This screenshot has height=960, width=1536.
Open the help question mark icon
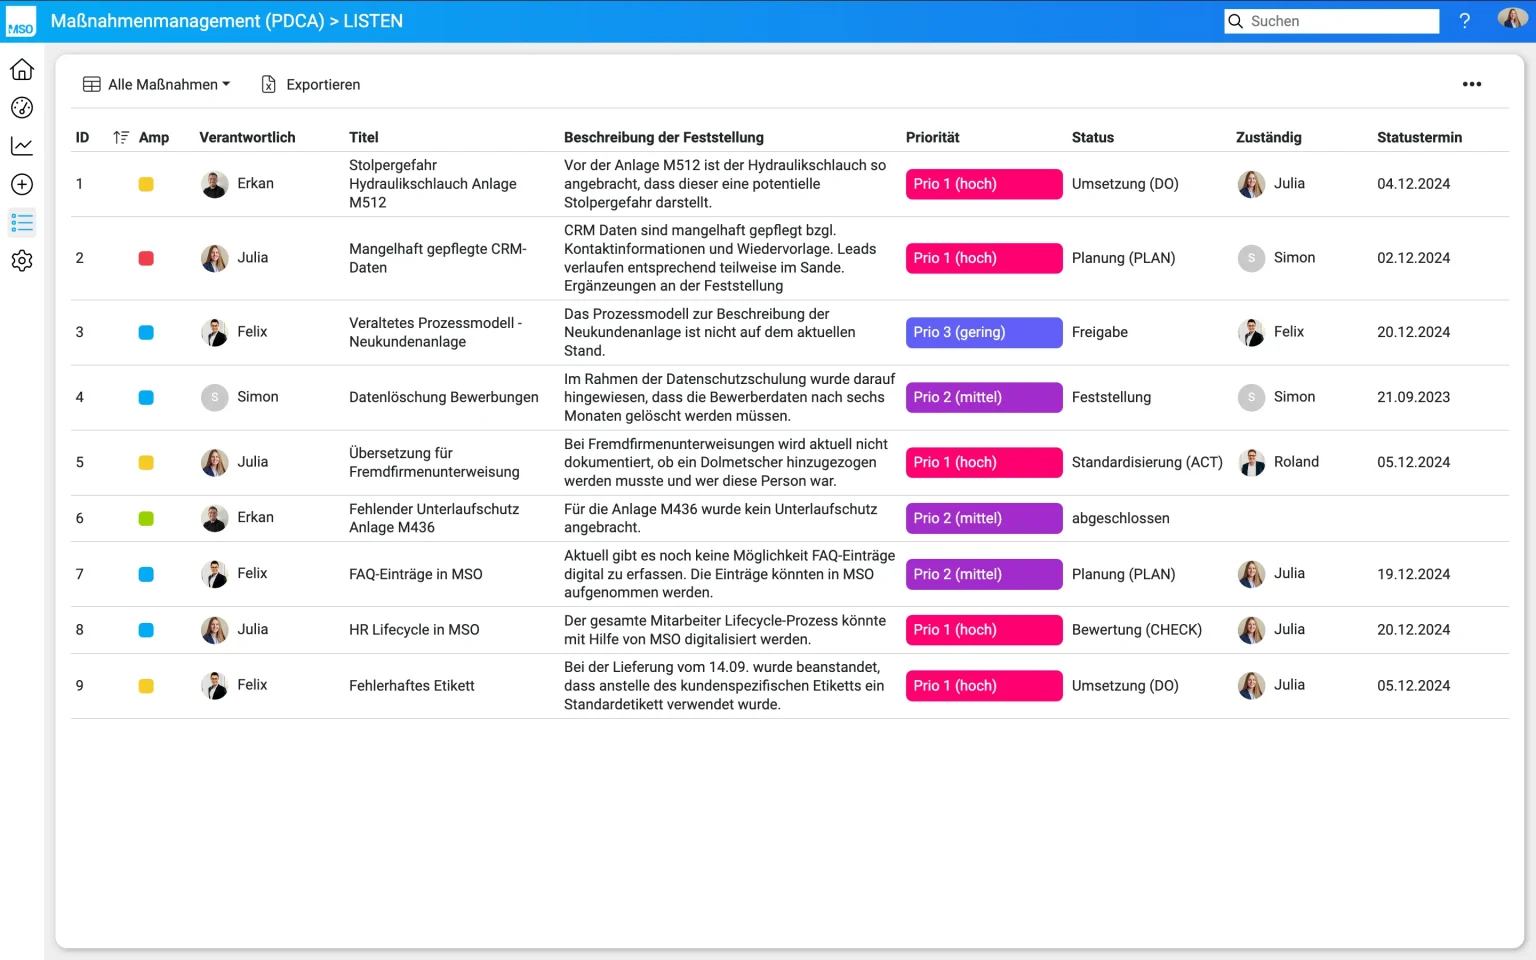1464,21
